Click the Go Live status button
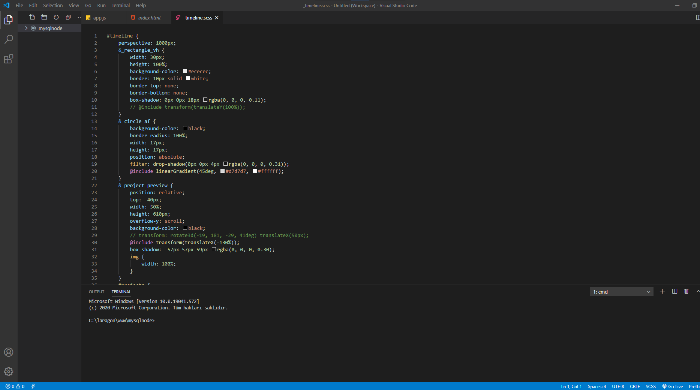Viewport: 700px width, 390px height. pyautogui.click(x=673, y=386)
